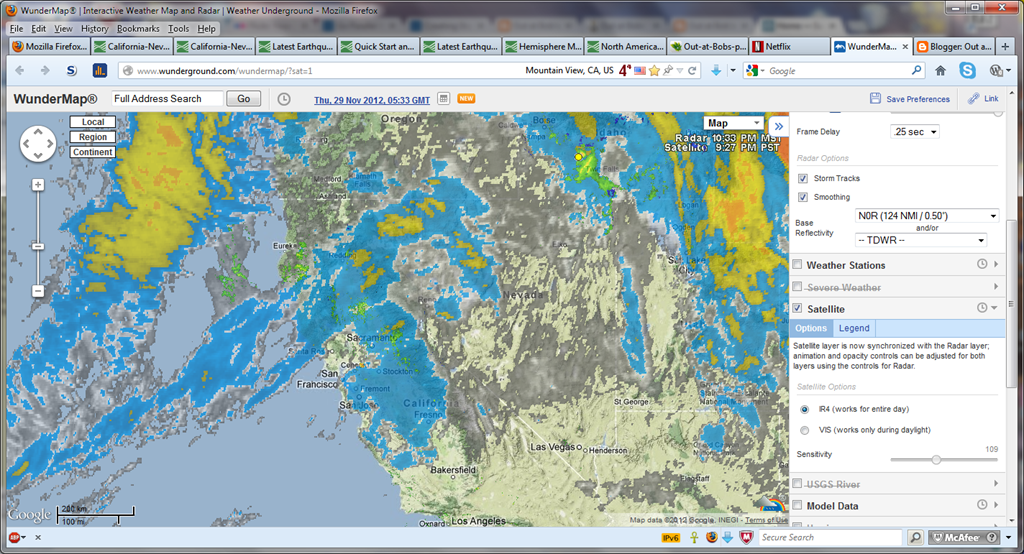The height and width of the screenshot is (554, 1024).
Task: Click the Local zoom button
Action: pos(93,122)
